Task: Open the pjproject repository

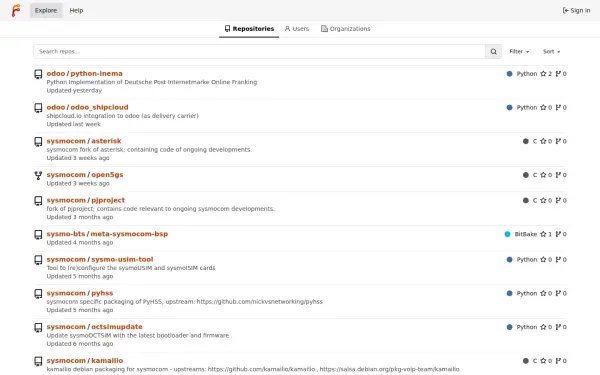Action: [x=108, y=200]
